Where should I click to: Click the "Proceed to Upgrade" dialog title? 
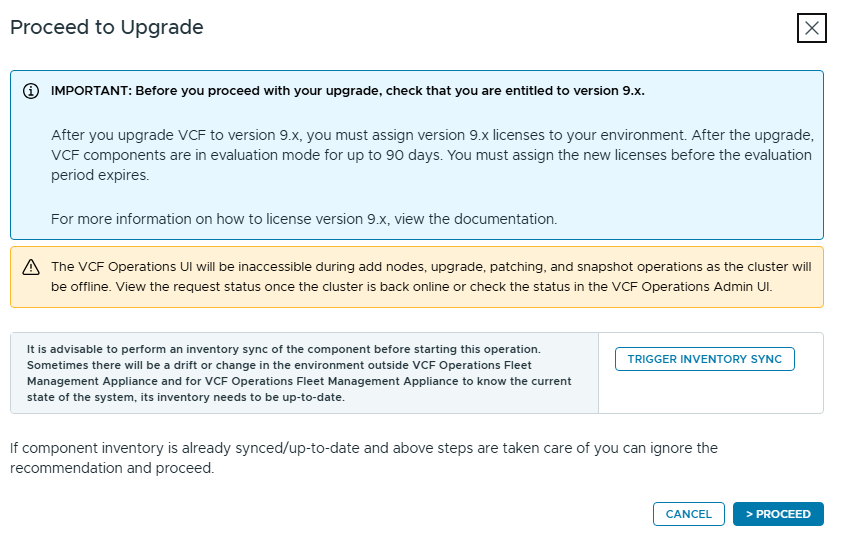(x=107, y=28)
